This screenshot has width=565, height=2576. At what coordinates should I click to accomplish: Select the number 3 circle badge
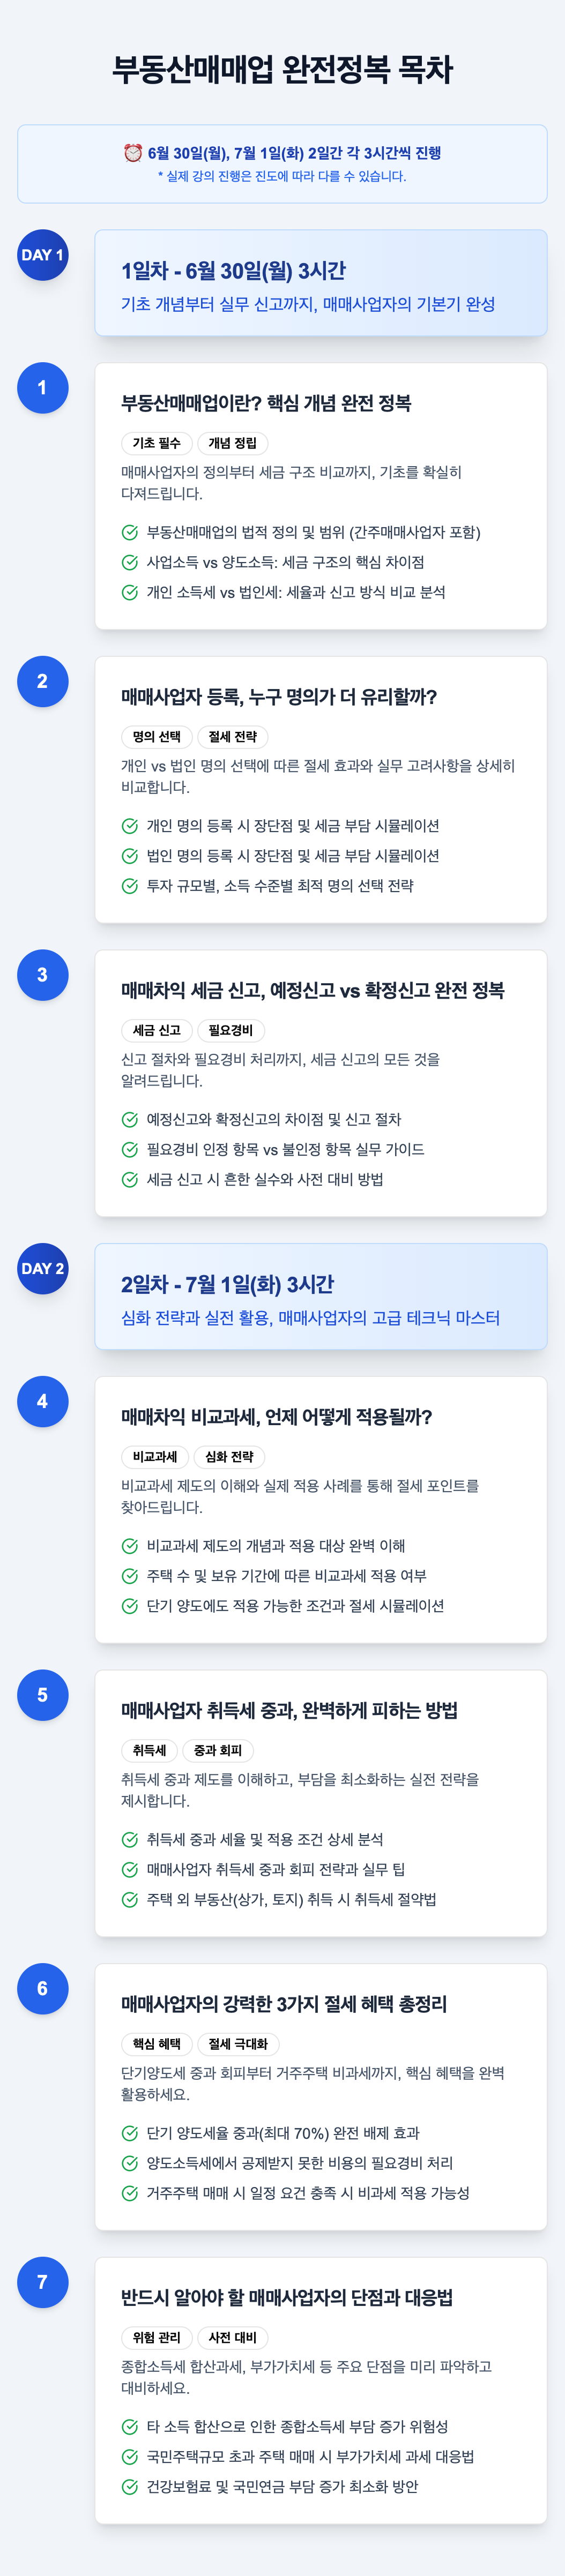point(42,974)
